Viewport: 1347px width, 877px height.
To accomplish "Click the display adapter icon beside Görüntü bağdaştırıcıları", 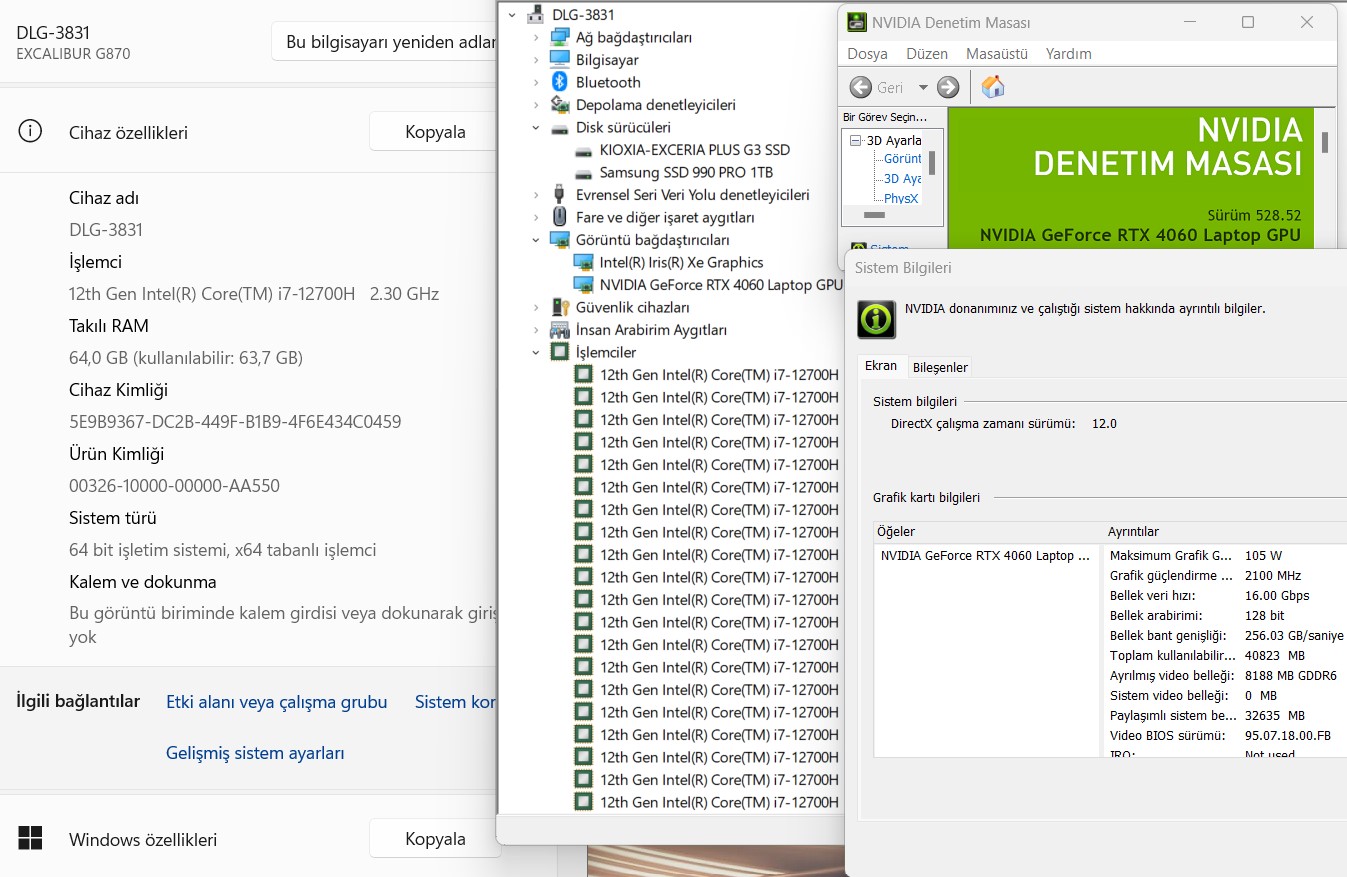I will pos(560,240).
